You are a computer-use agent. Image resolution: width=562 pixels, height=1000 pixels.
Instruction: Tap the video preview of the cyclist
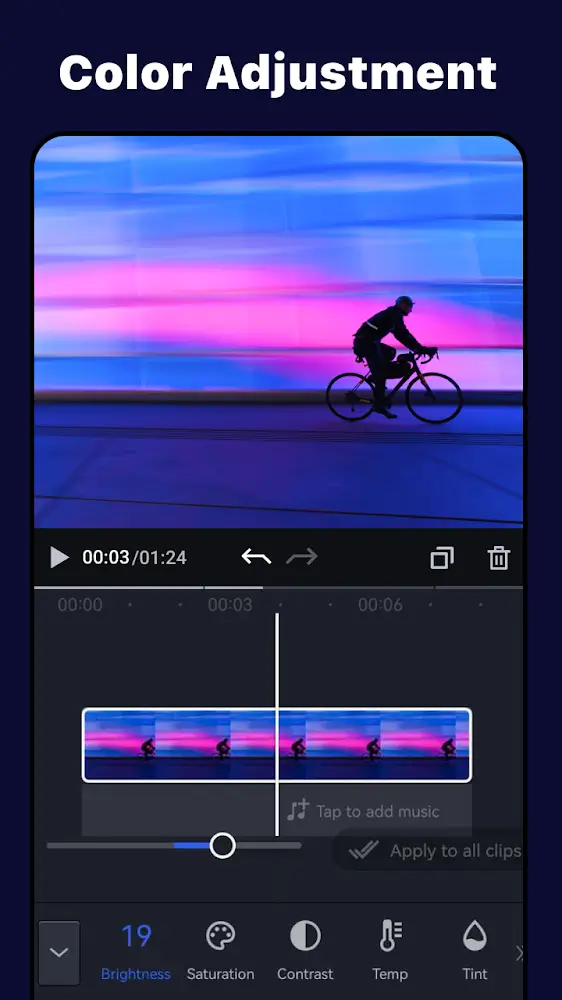pyautogui.click(x=278, y=332)
